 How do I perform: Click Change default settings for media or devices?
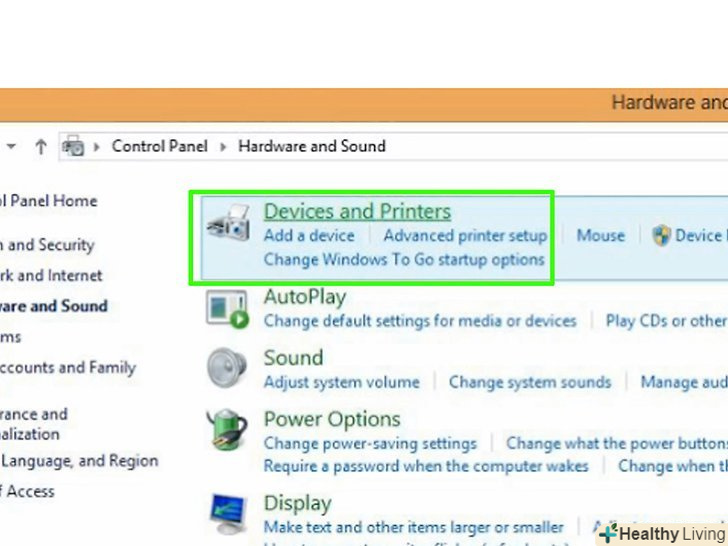[420, 321]
